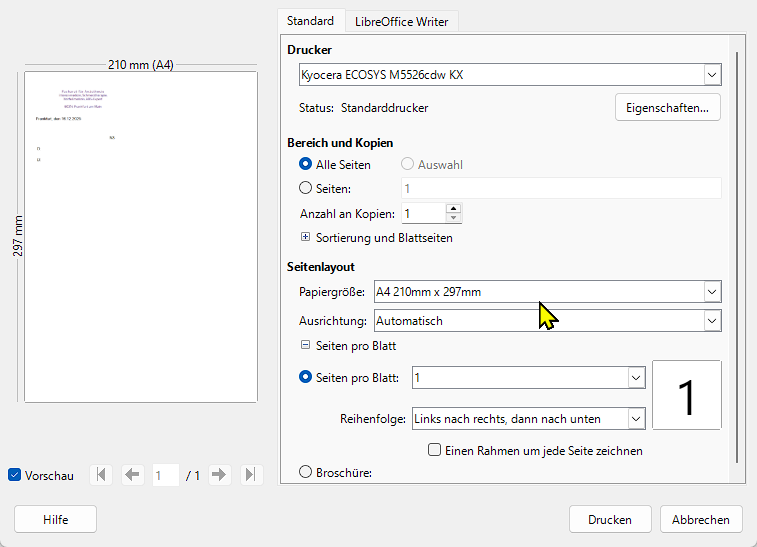Image resolution: width=757 pixels, height=547 pixels.
Task: Select the Standard tab
Action: [310, 21]
